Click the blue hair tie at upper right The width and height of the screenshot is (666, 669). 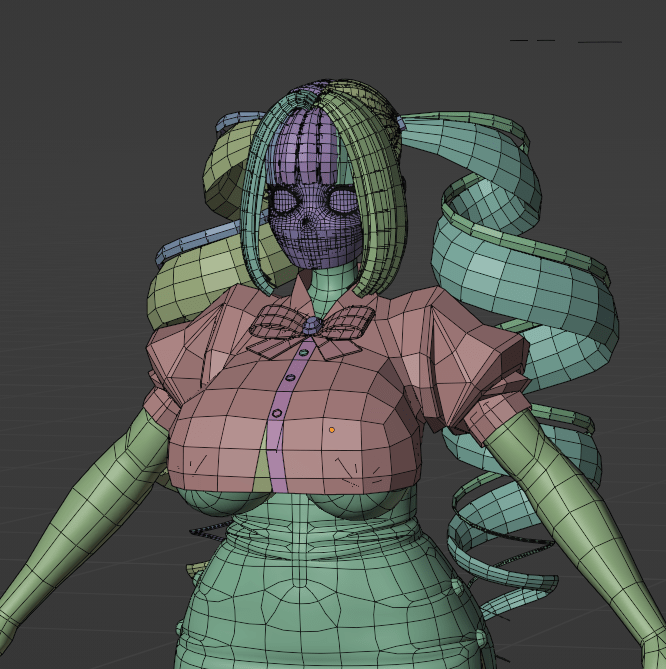(x=403, y=122)
